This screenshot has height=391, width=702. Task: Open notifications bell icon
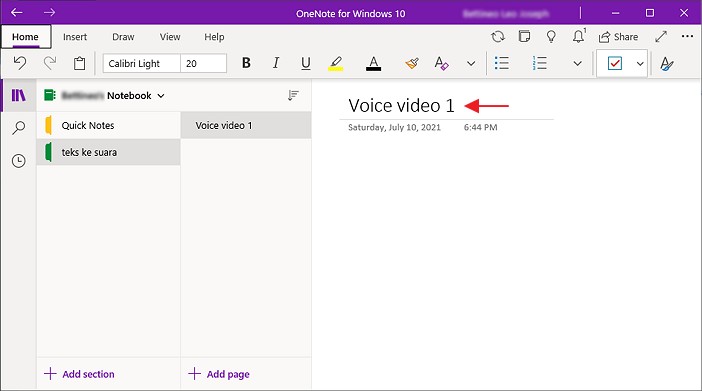pyautogui.click(x=579, y=36)
